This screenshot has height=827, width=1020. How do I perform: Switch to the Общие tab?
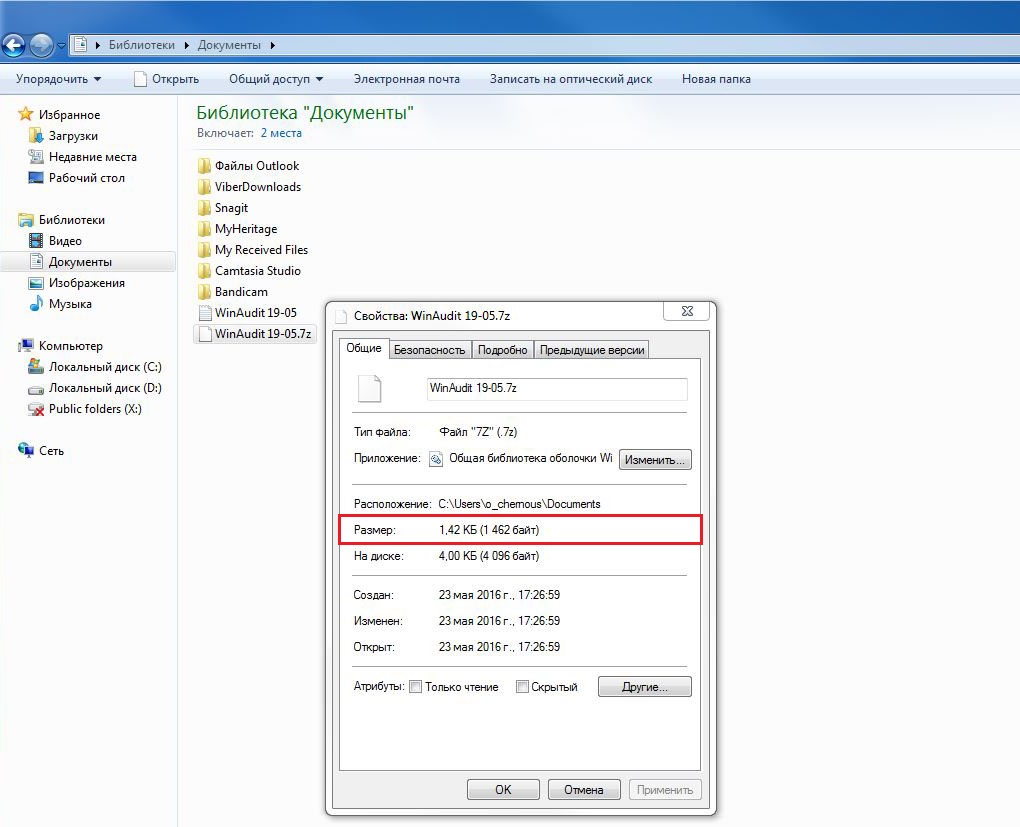[364, 348]
